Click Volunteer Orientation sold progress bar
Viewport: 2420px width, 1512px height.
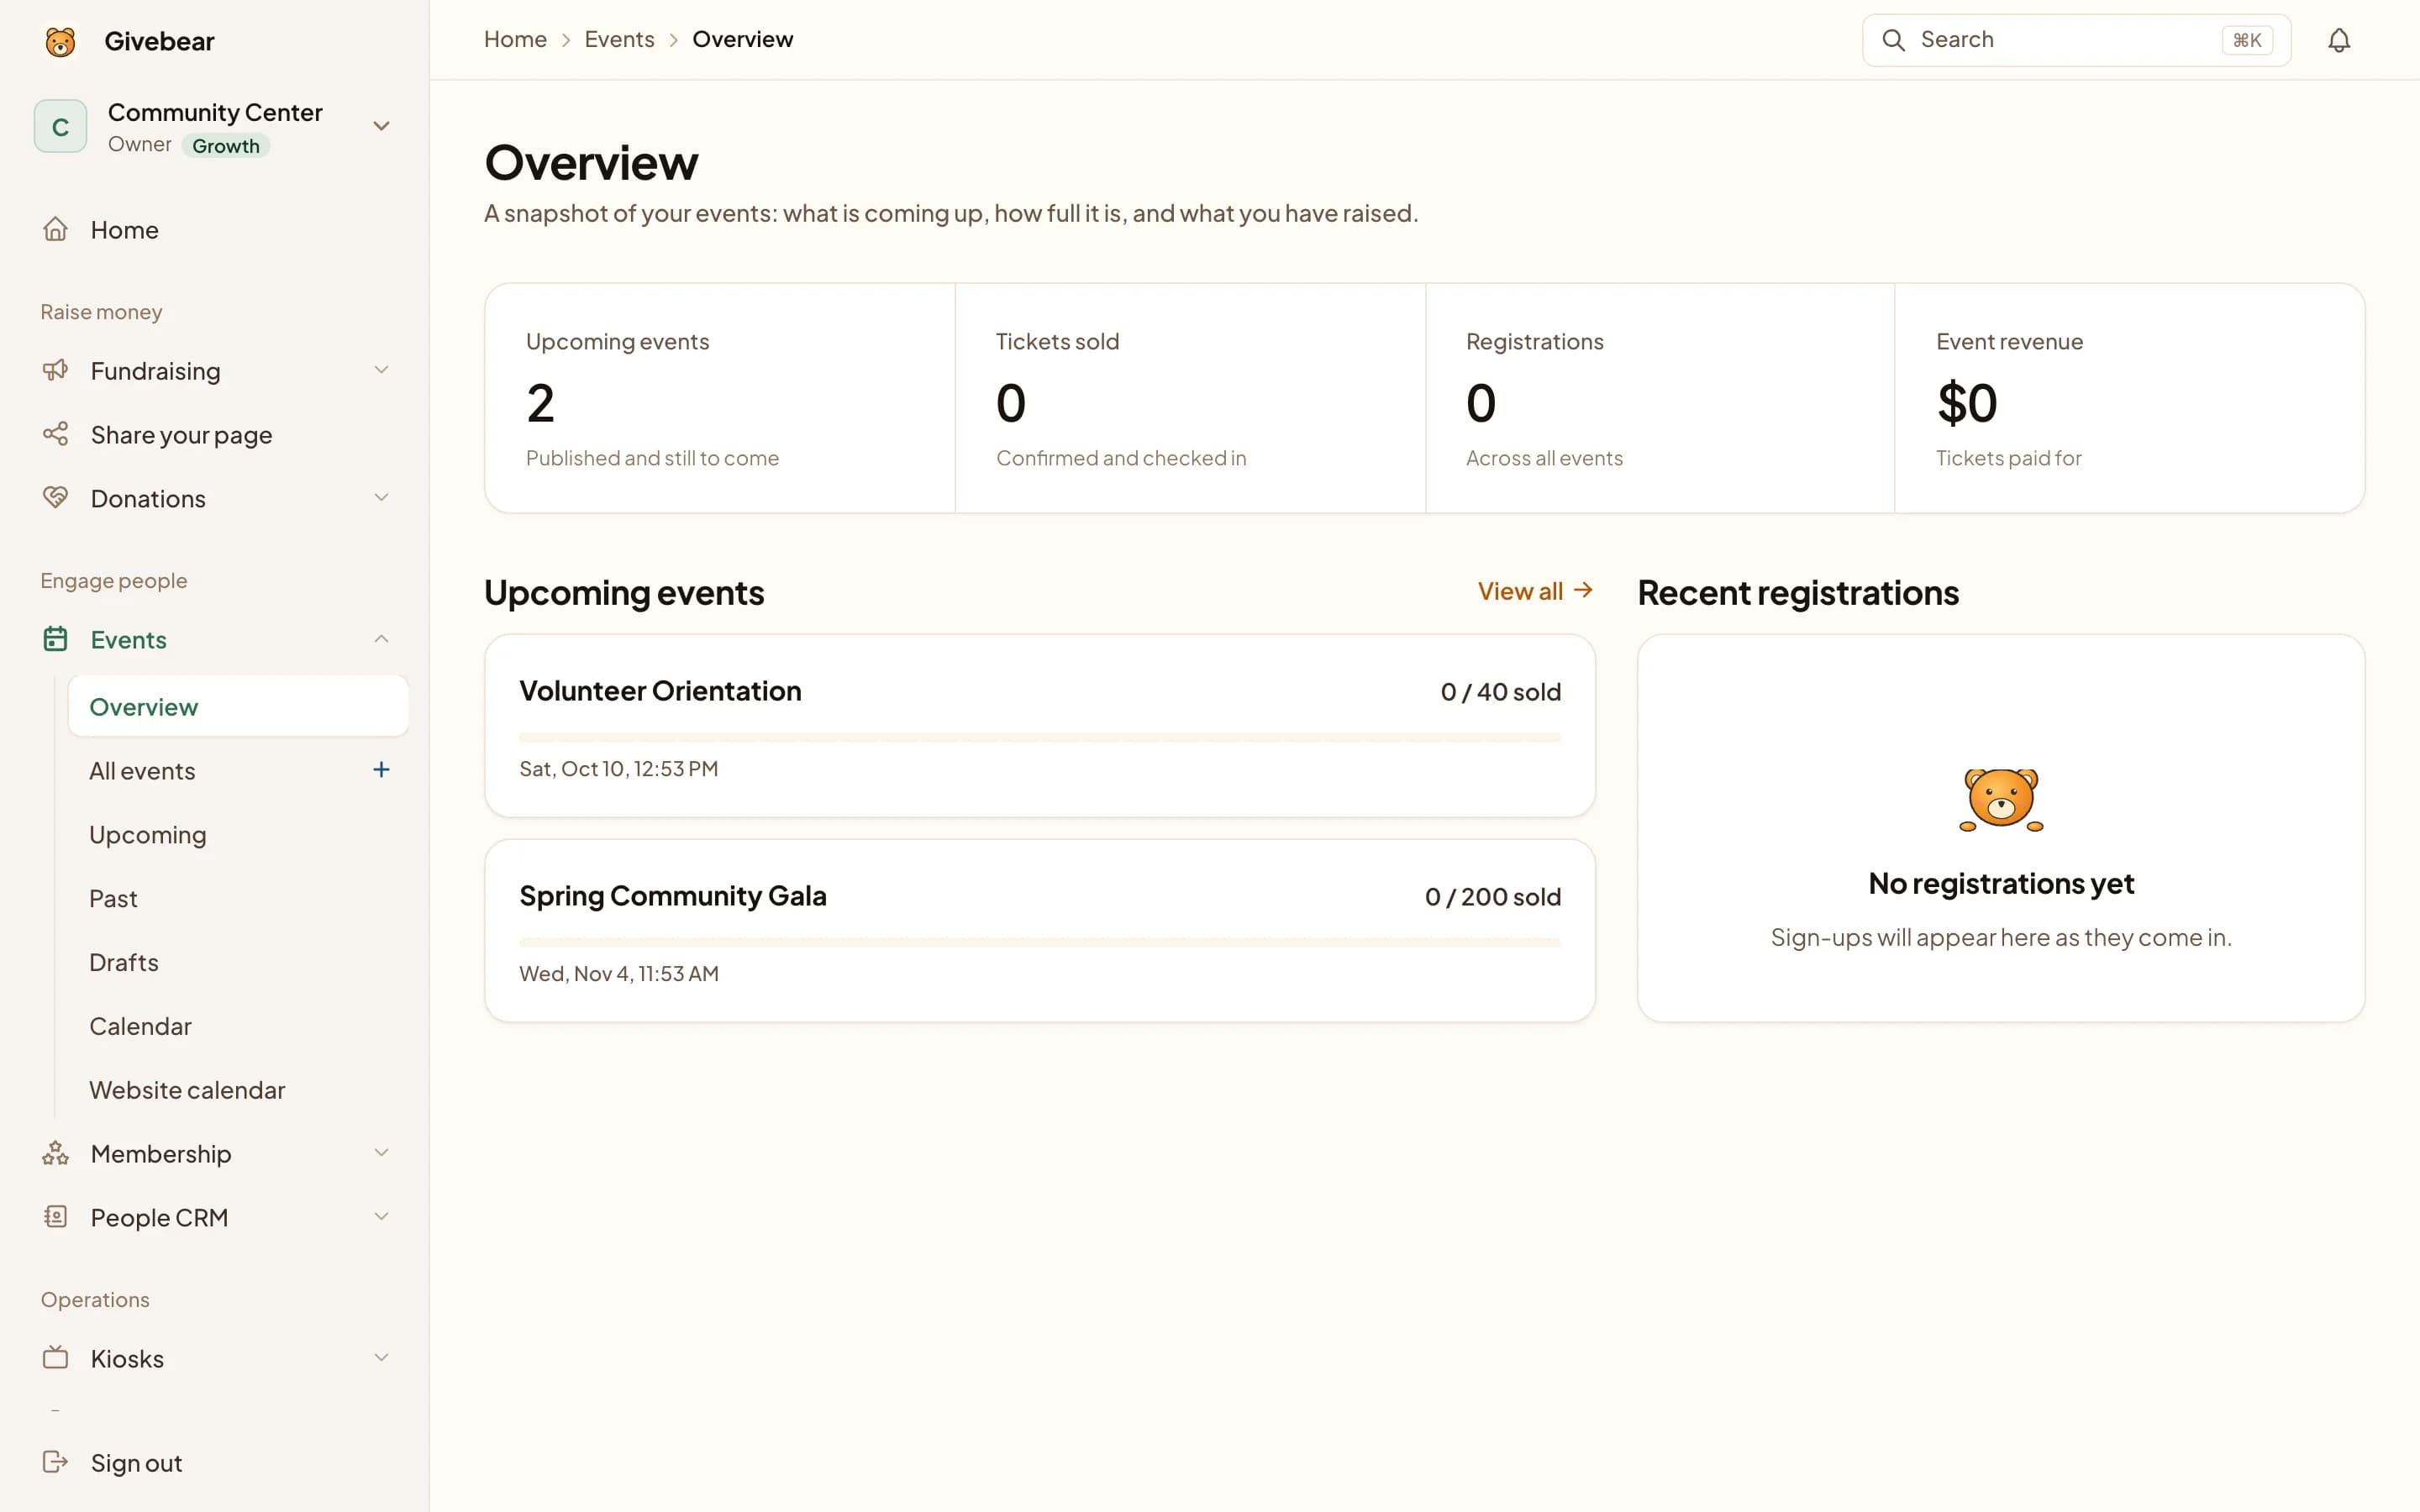[1039, 738]
